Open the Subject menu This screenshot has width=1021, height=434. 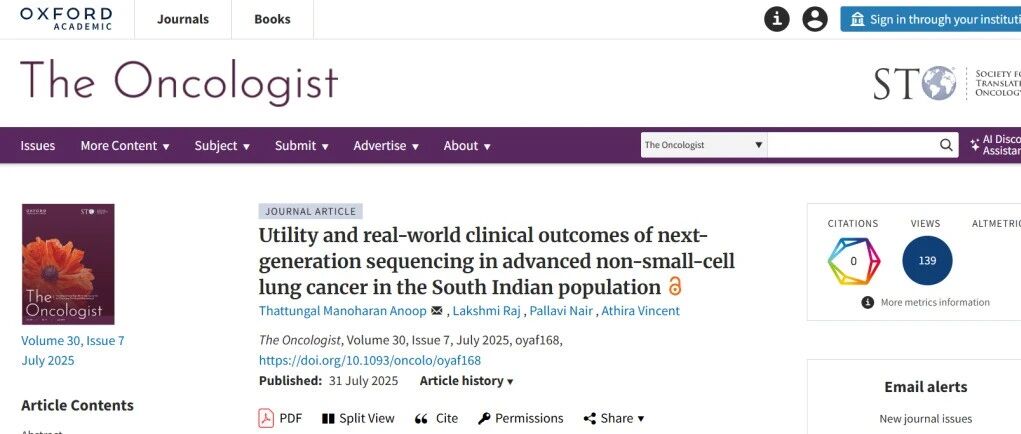[222, 146]
